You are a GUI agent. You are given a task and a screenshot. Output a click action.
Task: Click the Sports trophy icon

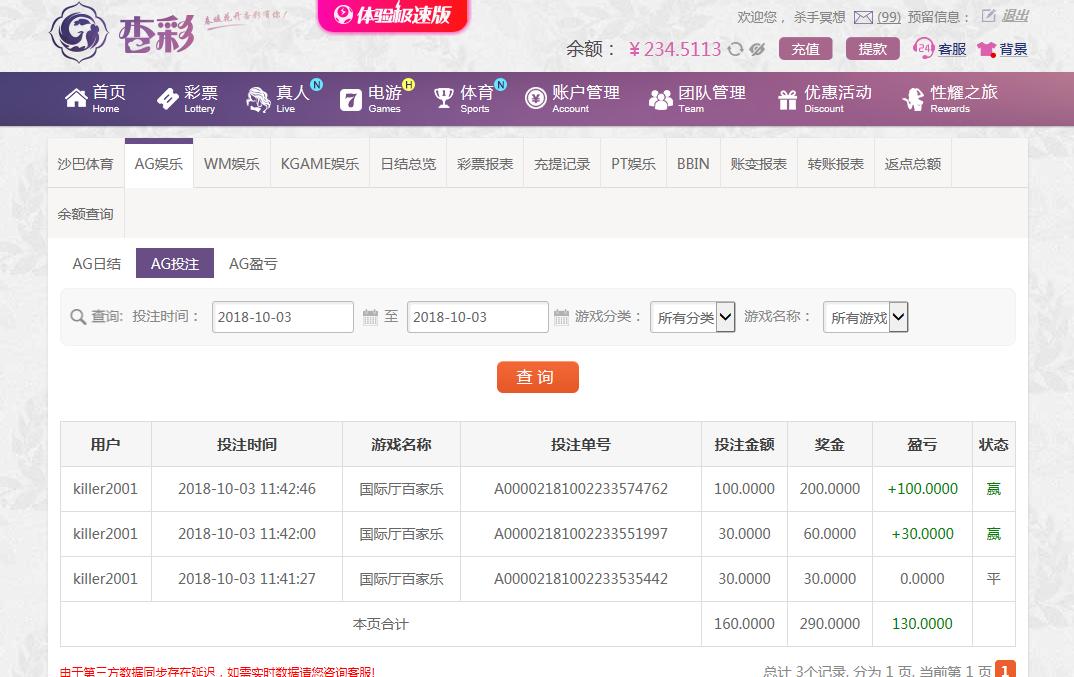coord(444,99)
